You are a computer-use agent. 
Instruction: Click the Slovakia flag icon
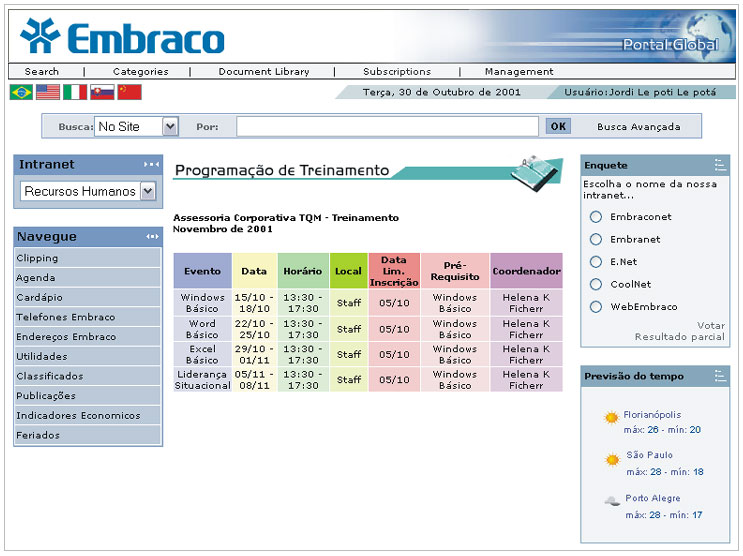(x=102, y=92)
